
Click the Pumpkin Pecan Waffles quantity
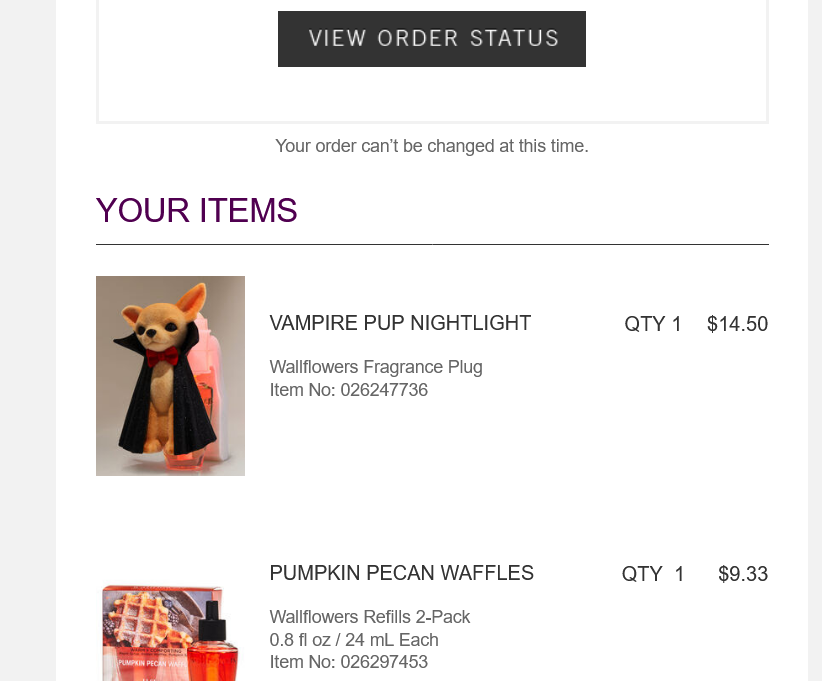click(653, 574)
